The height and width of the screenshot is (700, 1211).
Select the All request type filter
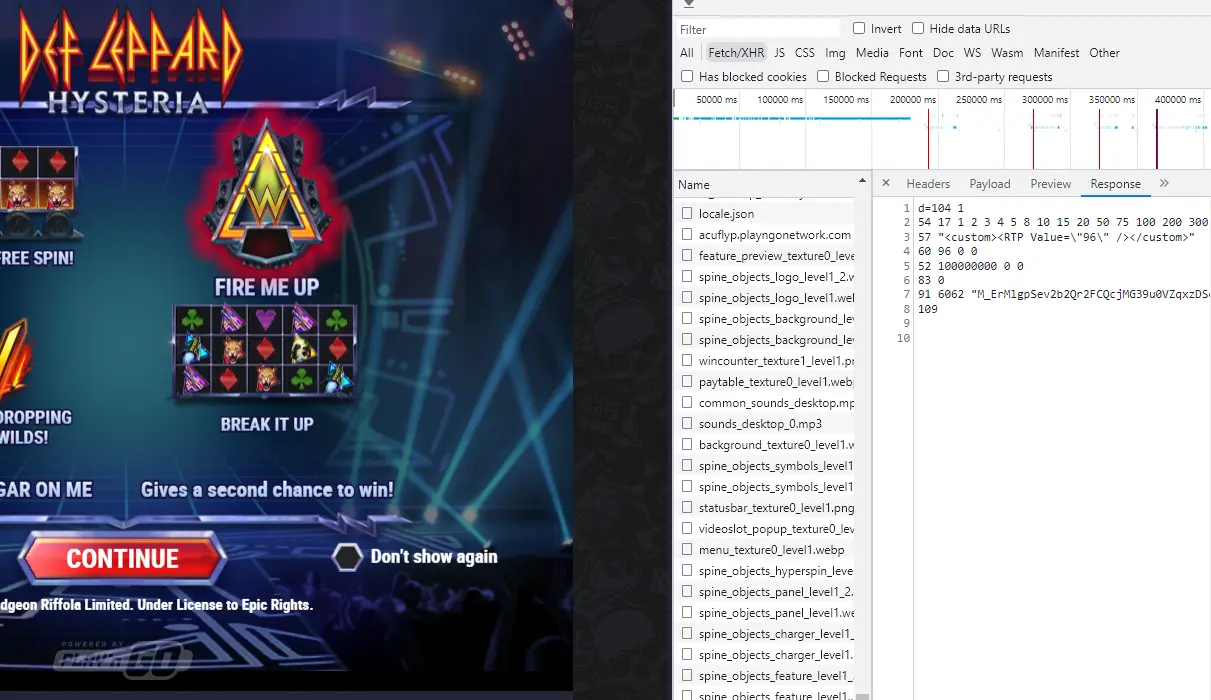point(687,53)
